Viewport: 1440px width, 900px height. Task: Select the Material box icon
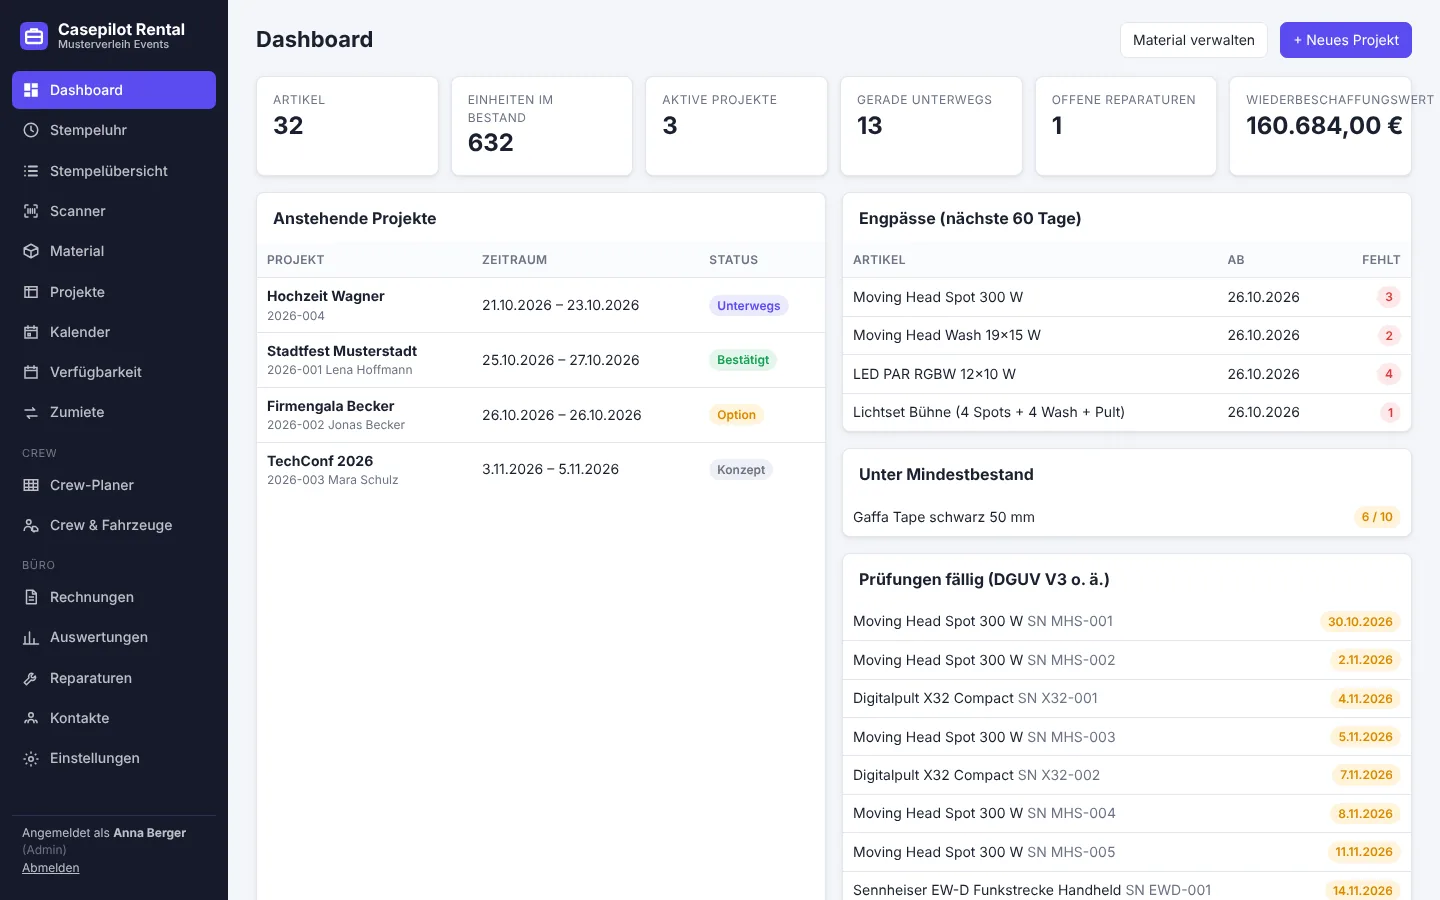point(31,251)
